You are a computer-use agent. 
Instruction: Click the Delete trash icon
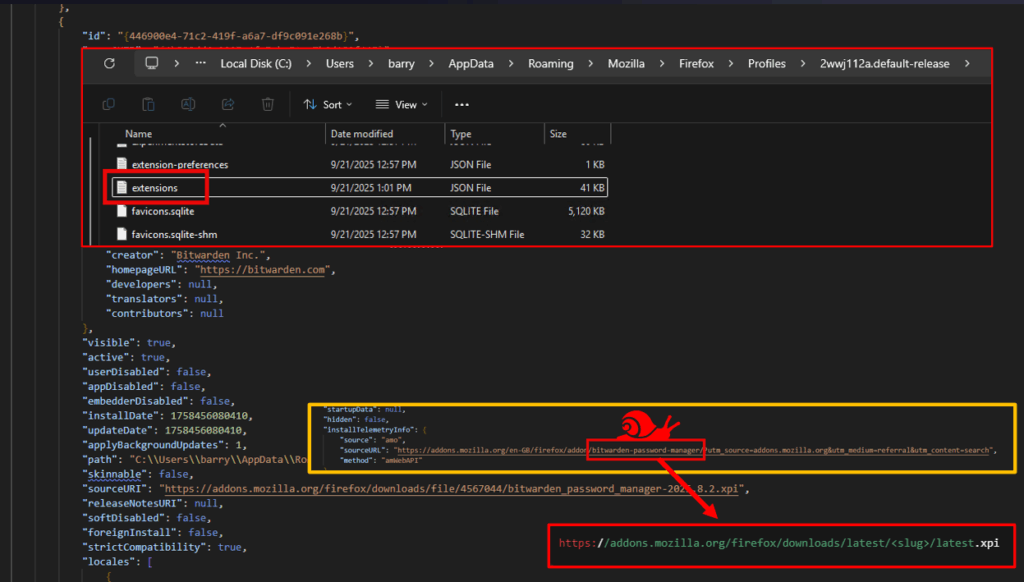click(268, 104)
